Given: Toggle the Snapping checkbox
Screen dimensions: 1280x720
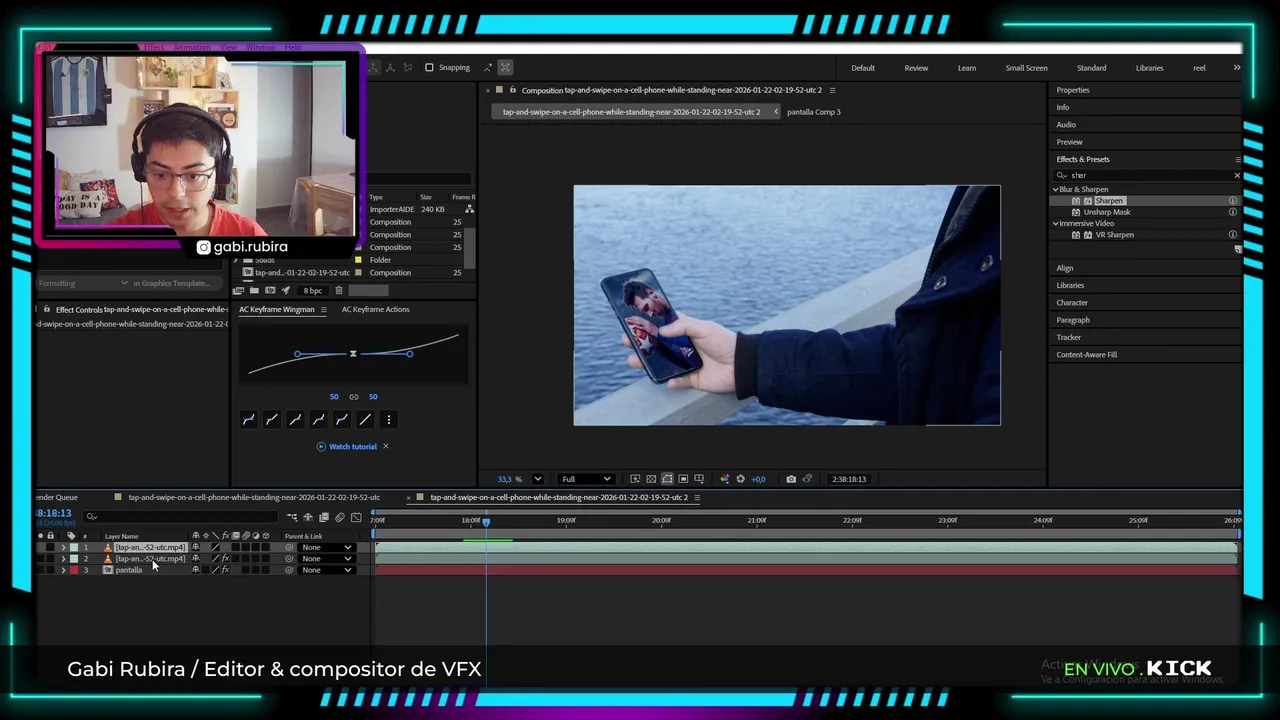Looking at the screenshot, I should (429, 68).
